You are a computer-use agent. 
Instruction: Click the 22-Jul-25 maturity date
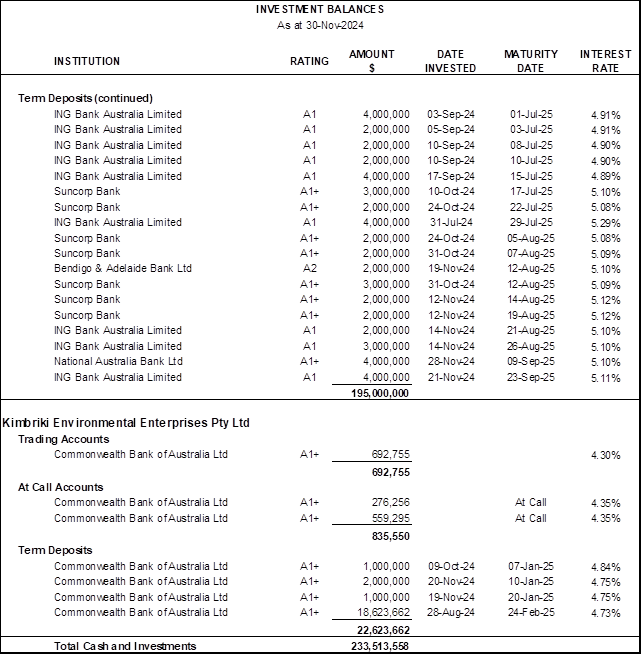click(531, 207)
